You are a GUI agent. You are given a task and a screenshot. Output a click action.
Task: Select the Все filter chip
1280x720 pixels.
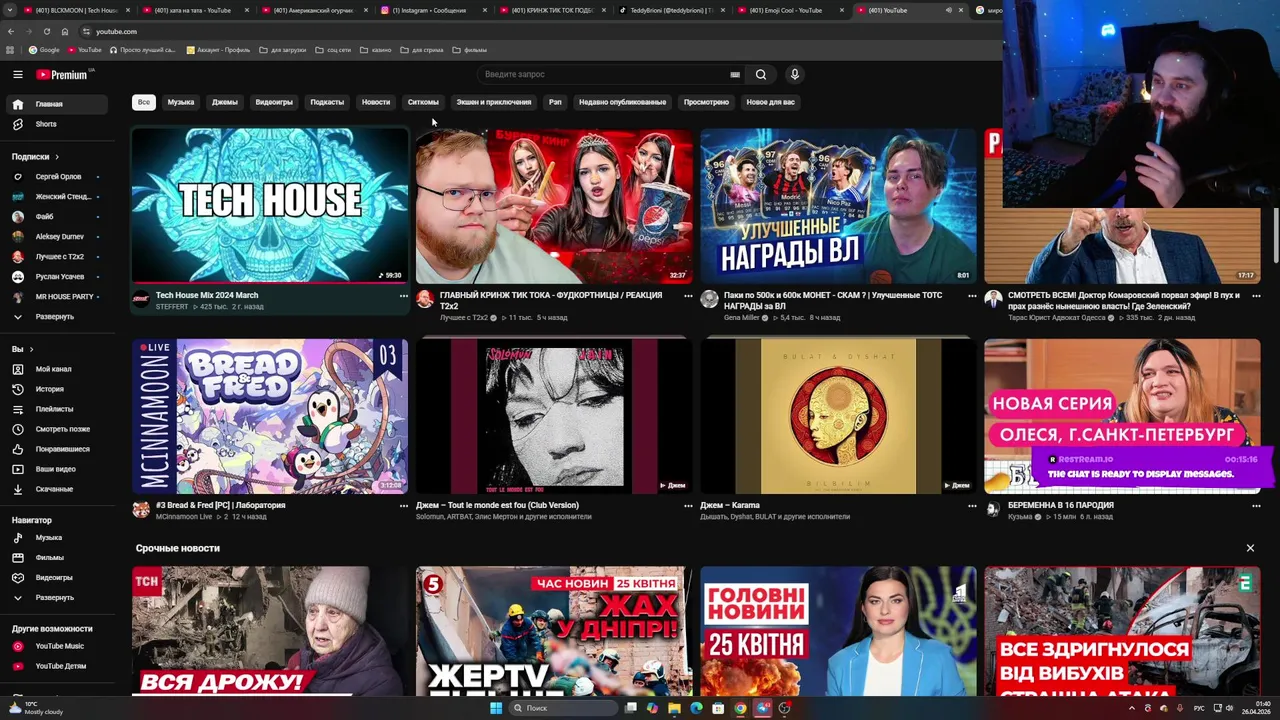click(x=144, y=102)
